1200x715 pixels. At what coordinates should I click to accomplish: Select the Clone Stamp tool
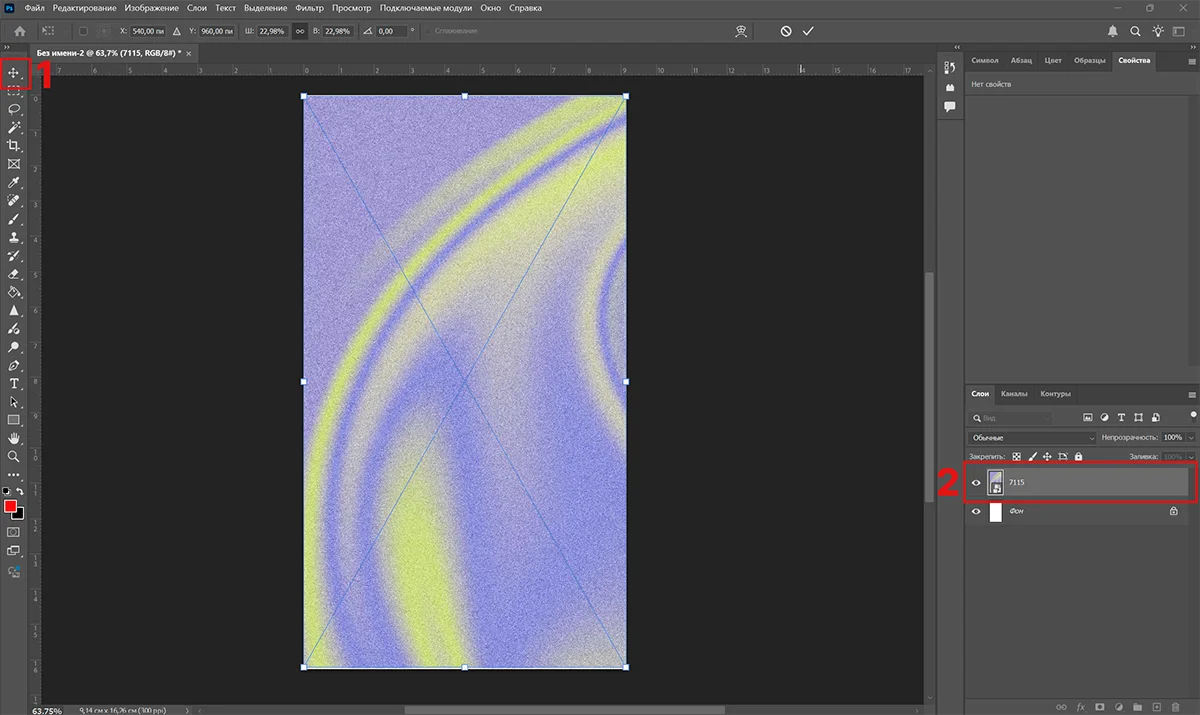pyautogui.click(x=14, y=237)
